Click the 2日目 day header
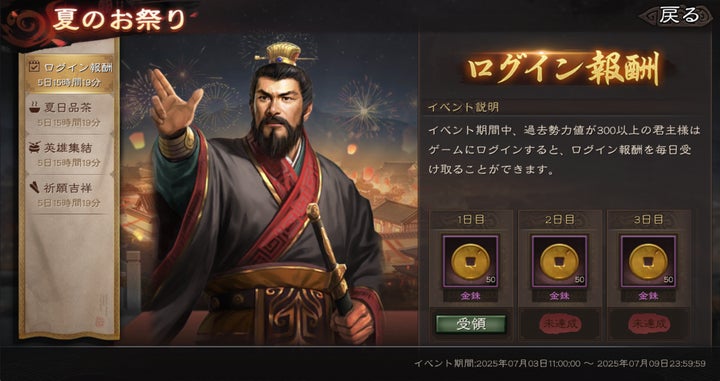This screenshot has height=381, width=720. tap(559, 219)
